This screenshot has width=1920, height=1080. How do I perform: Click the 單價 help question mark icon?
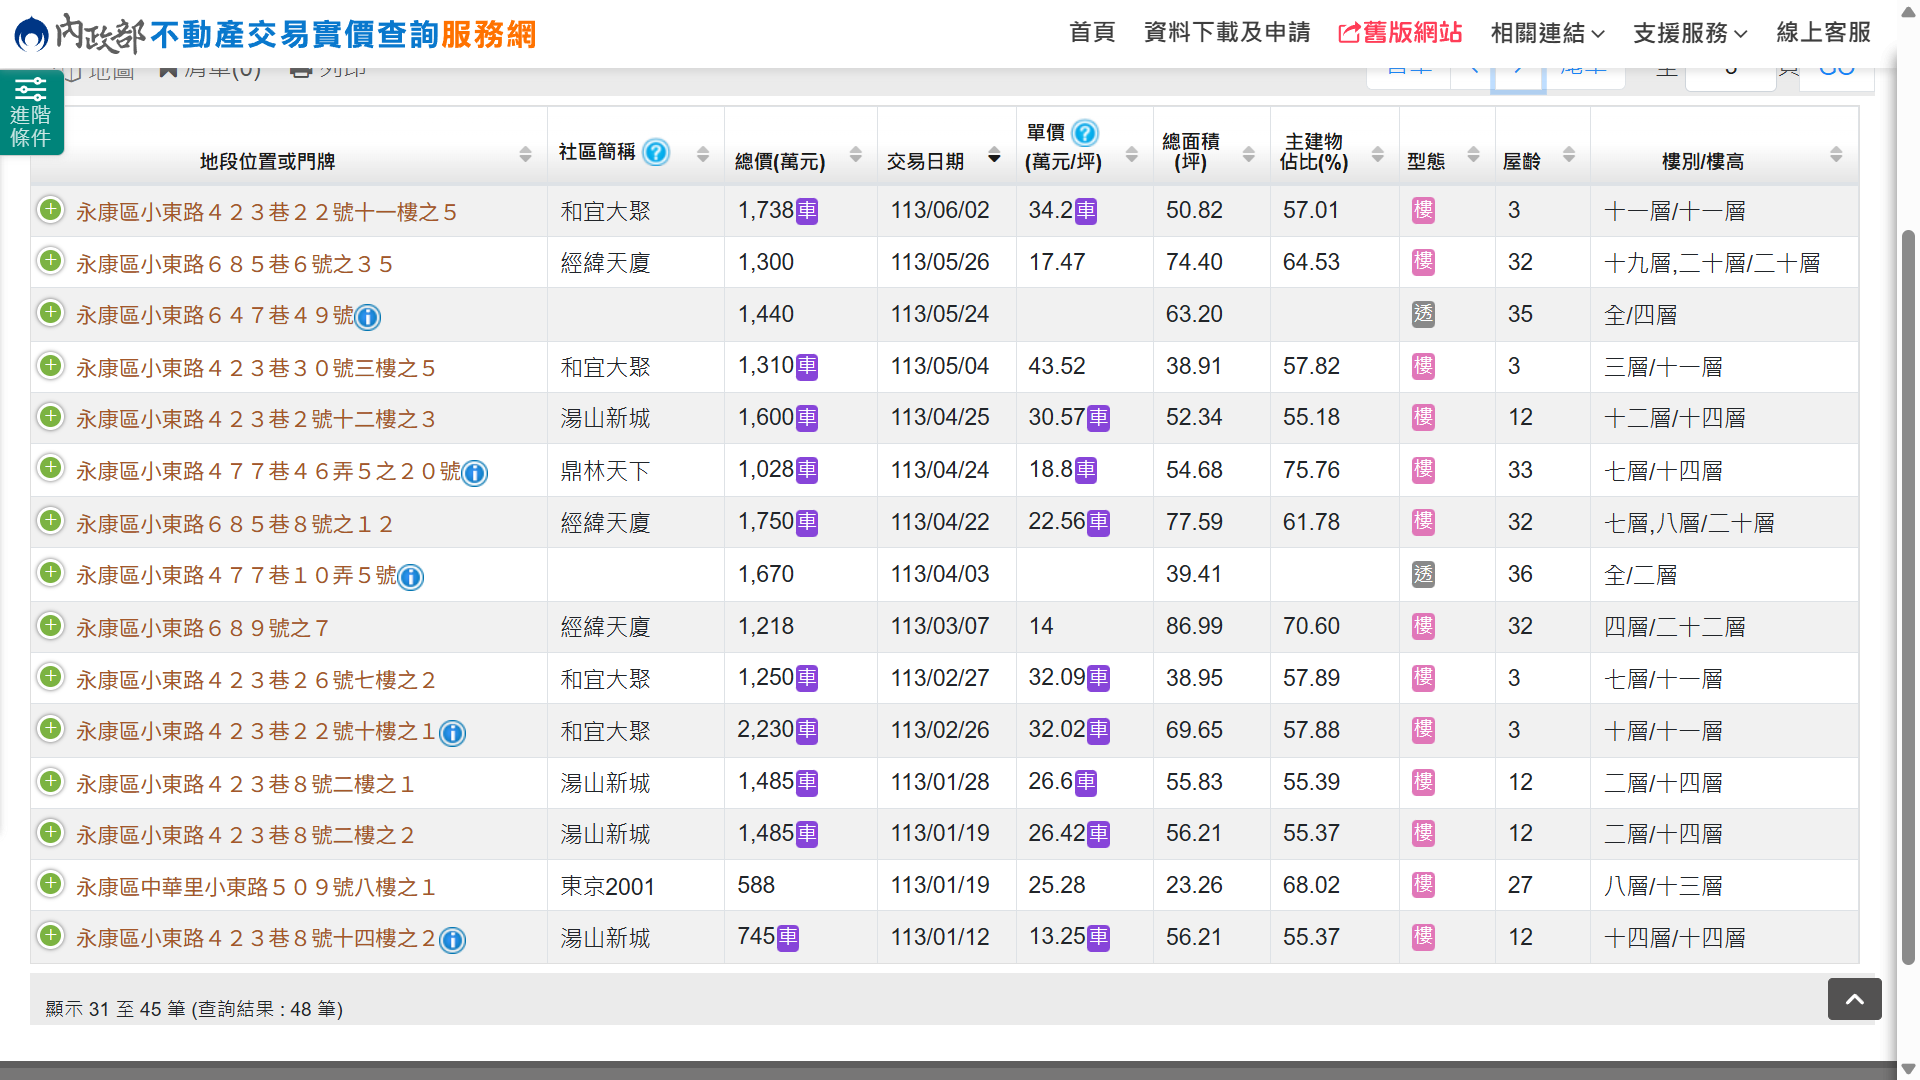1085,132
